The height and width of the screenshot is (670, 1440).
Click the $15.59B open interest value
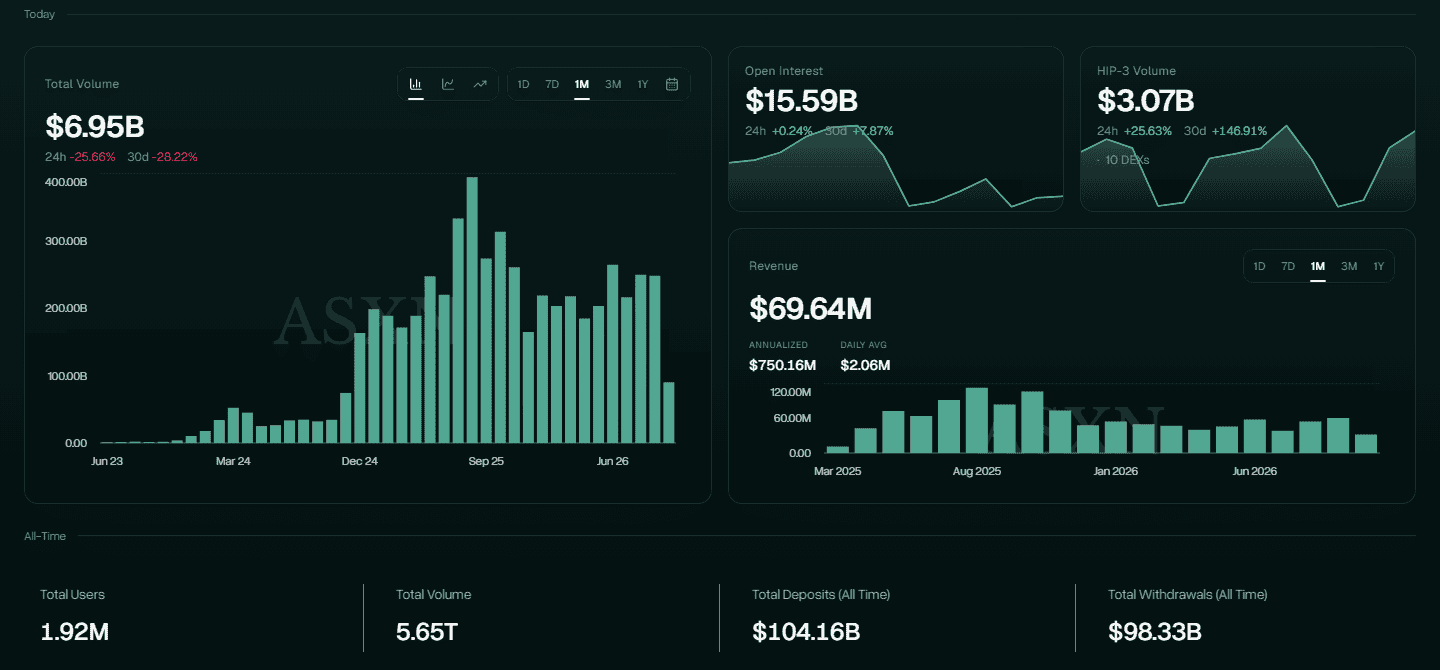(x=802, y=101)
